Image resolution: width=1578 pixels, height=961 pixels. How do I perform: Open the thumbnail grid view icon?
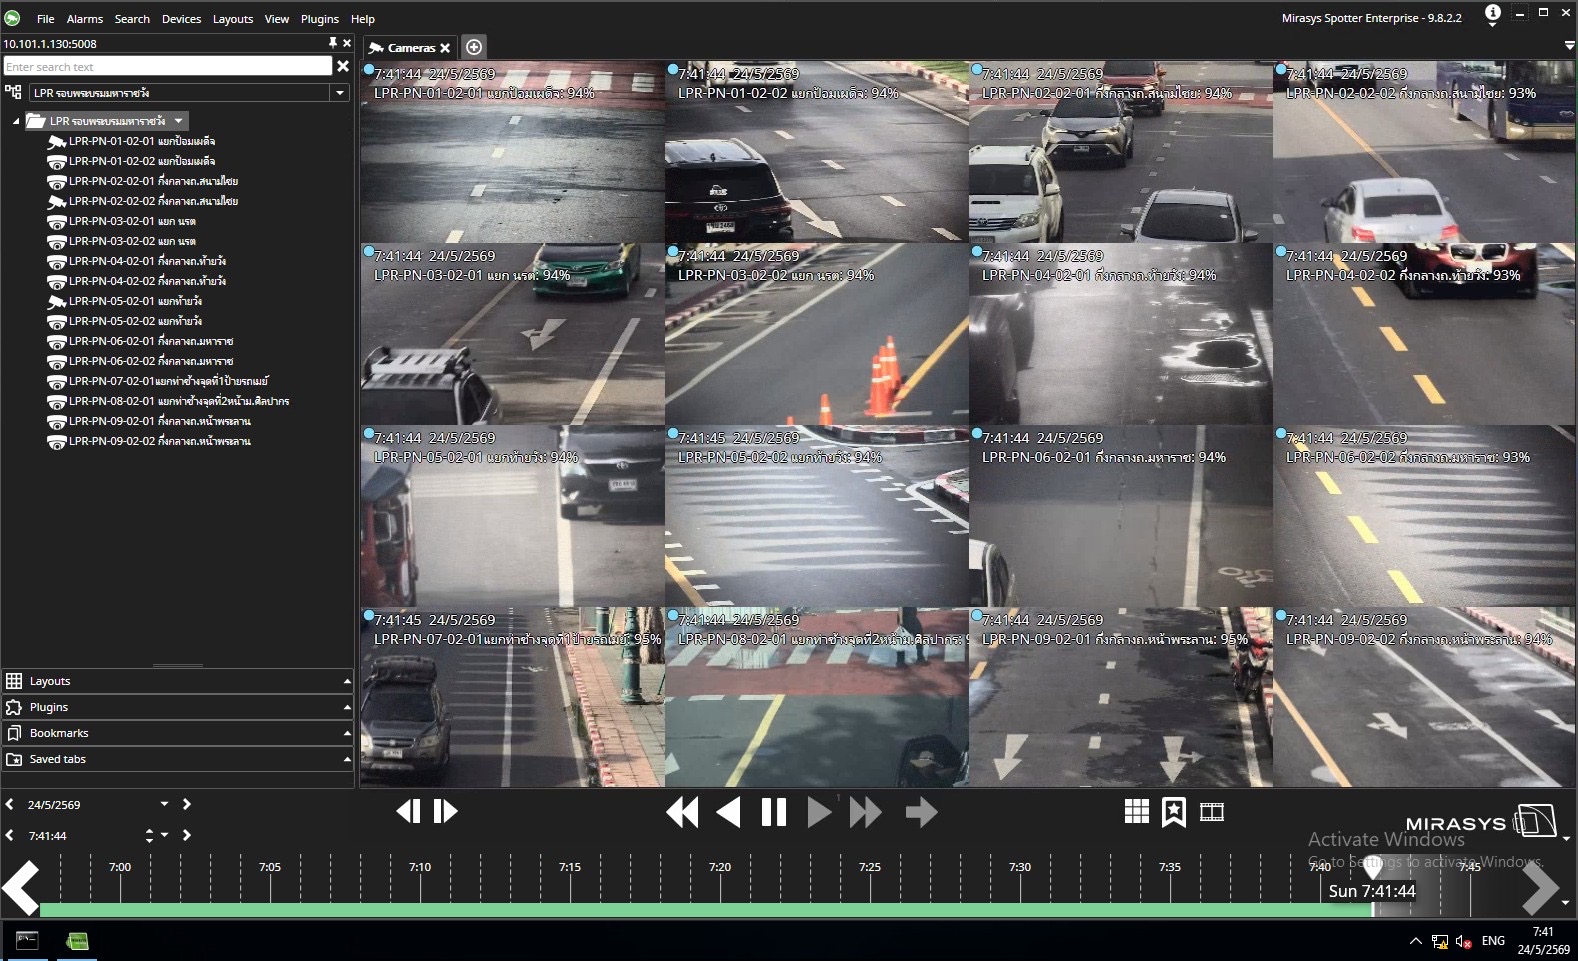click(x=1137, y=812)
